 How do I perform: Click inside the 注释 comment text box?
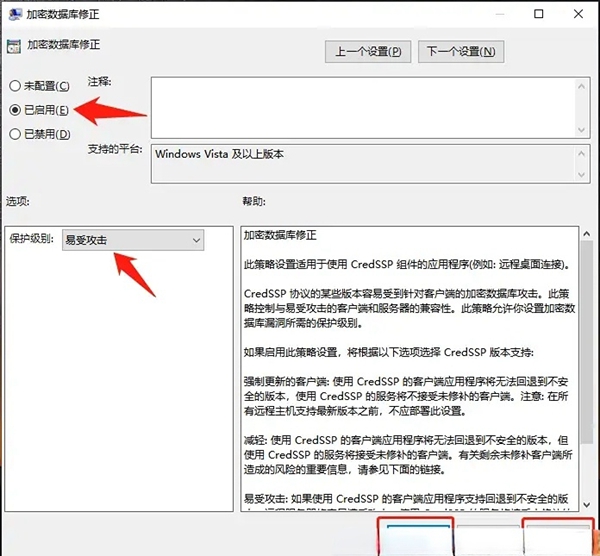click(x=363, y=108)
